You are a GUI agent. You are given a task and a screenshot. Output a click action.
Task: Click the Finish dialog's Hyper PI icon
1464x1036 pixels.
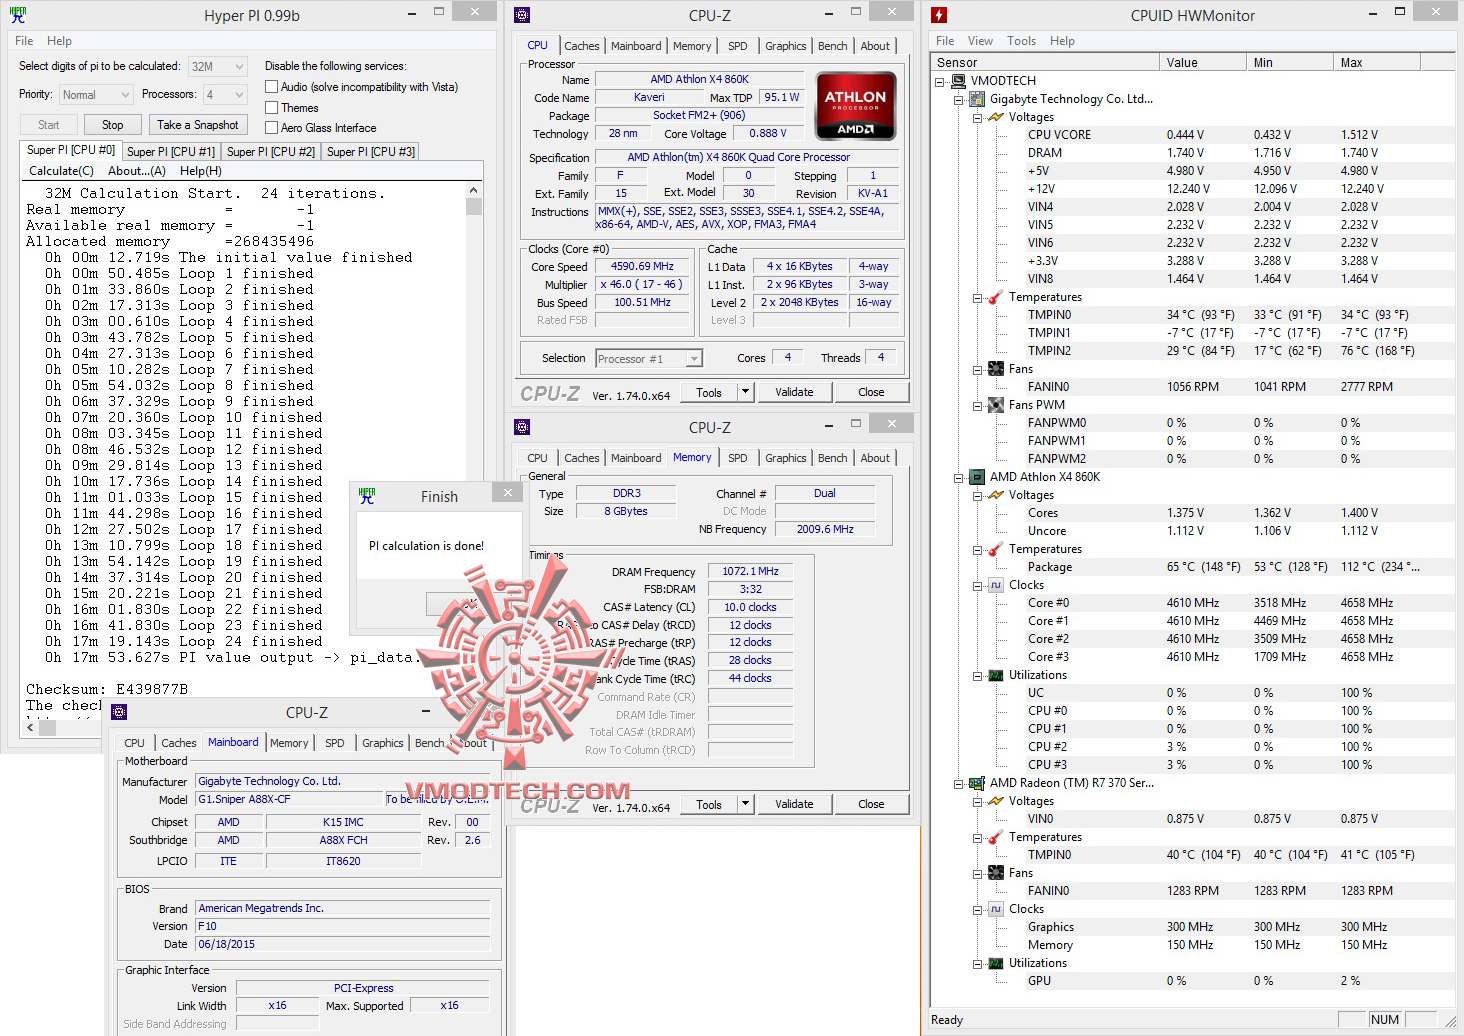tap(367, 496)
